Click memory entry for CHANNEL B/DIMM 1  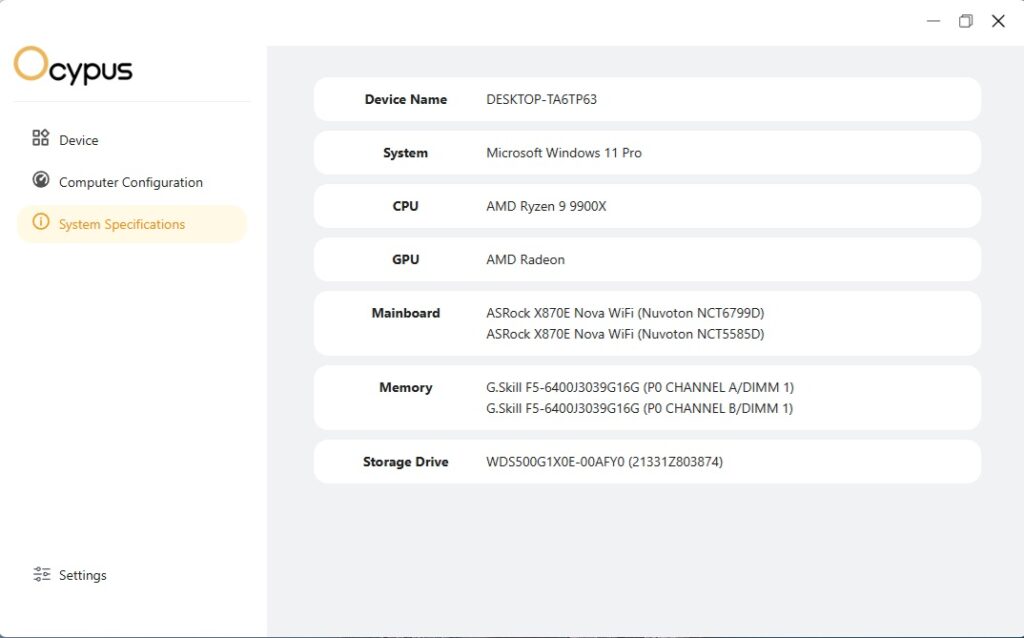coord(639,408)
